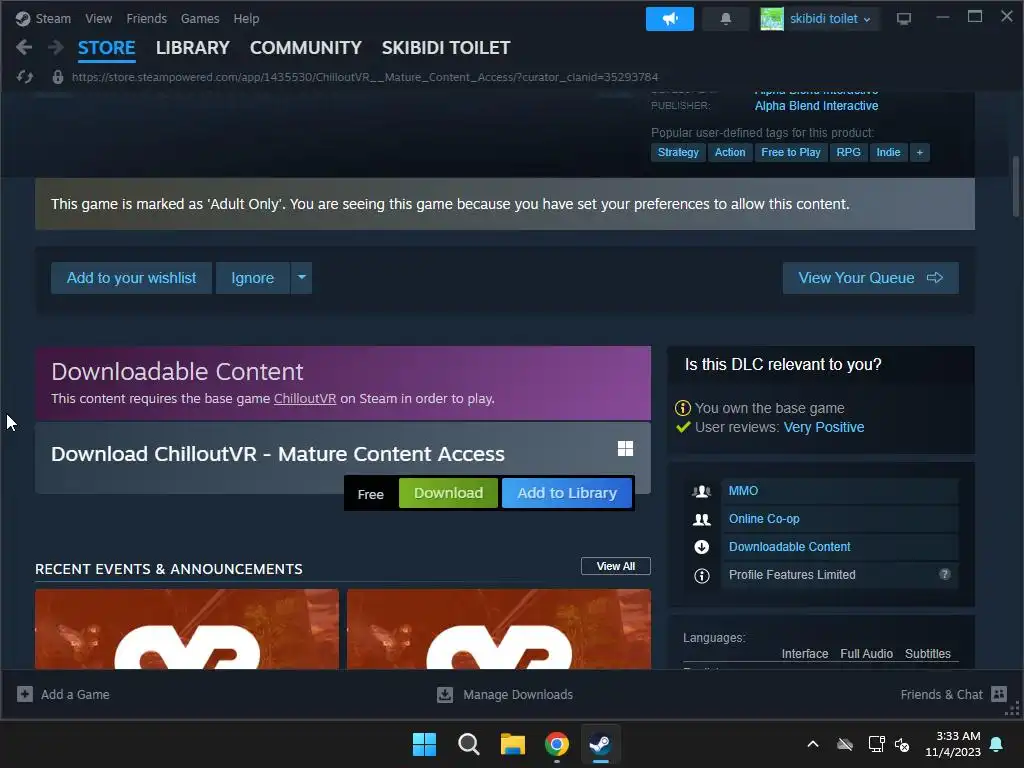Open the View menu
The image size is (1024, 768).
99,19
